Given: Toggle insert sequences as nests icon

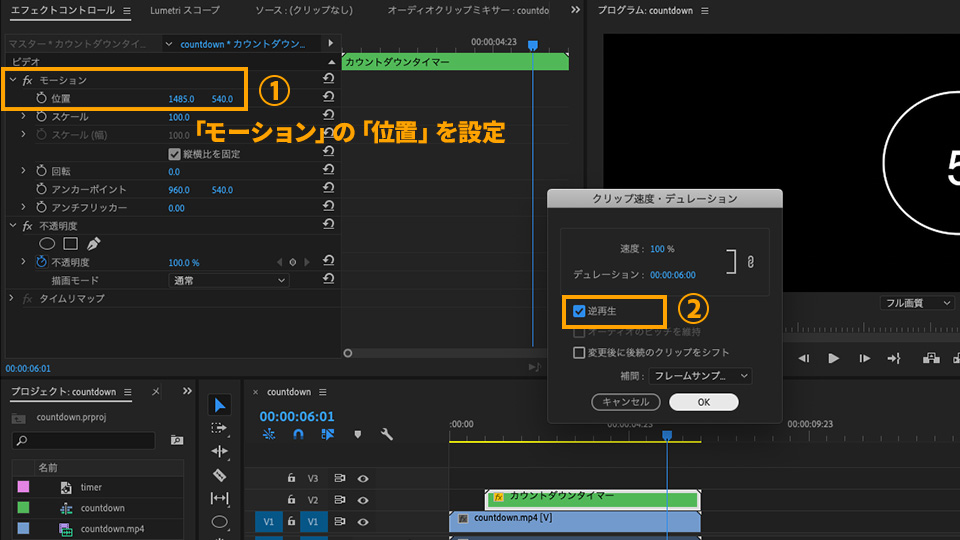Looking at the screenshot, I should click(x=269, y=434).
